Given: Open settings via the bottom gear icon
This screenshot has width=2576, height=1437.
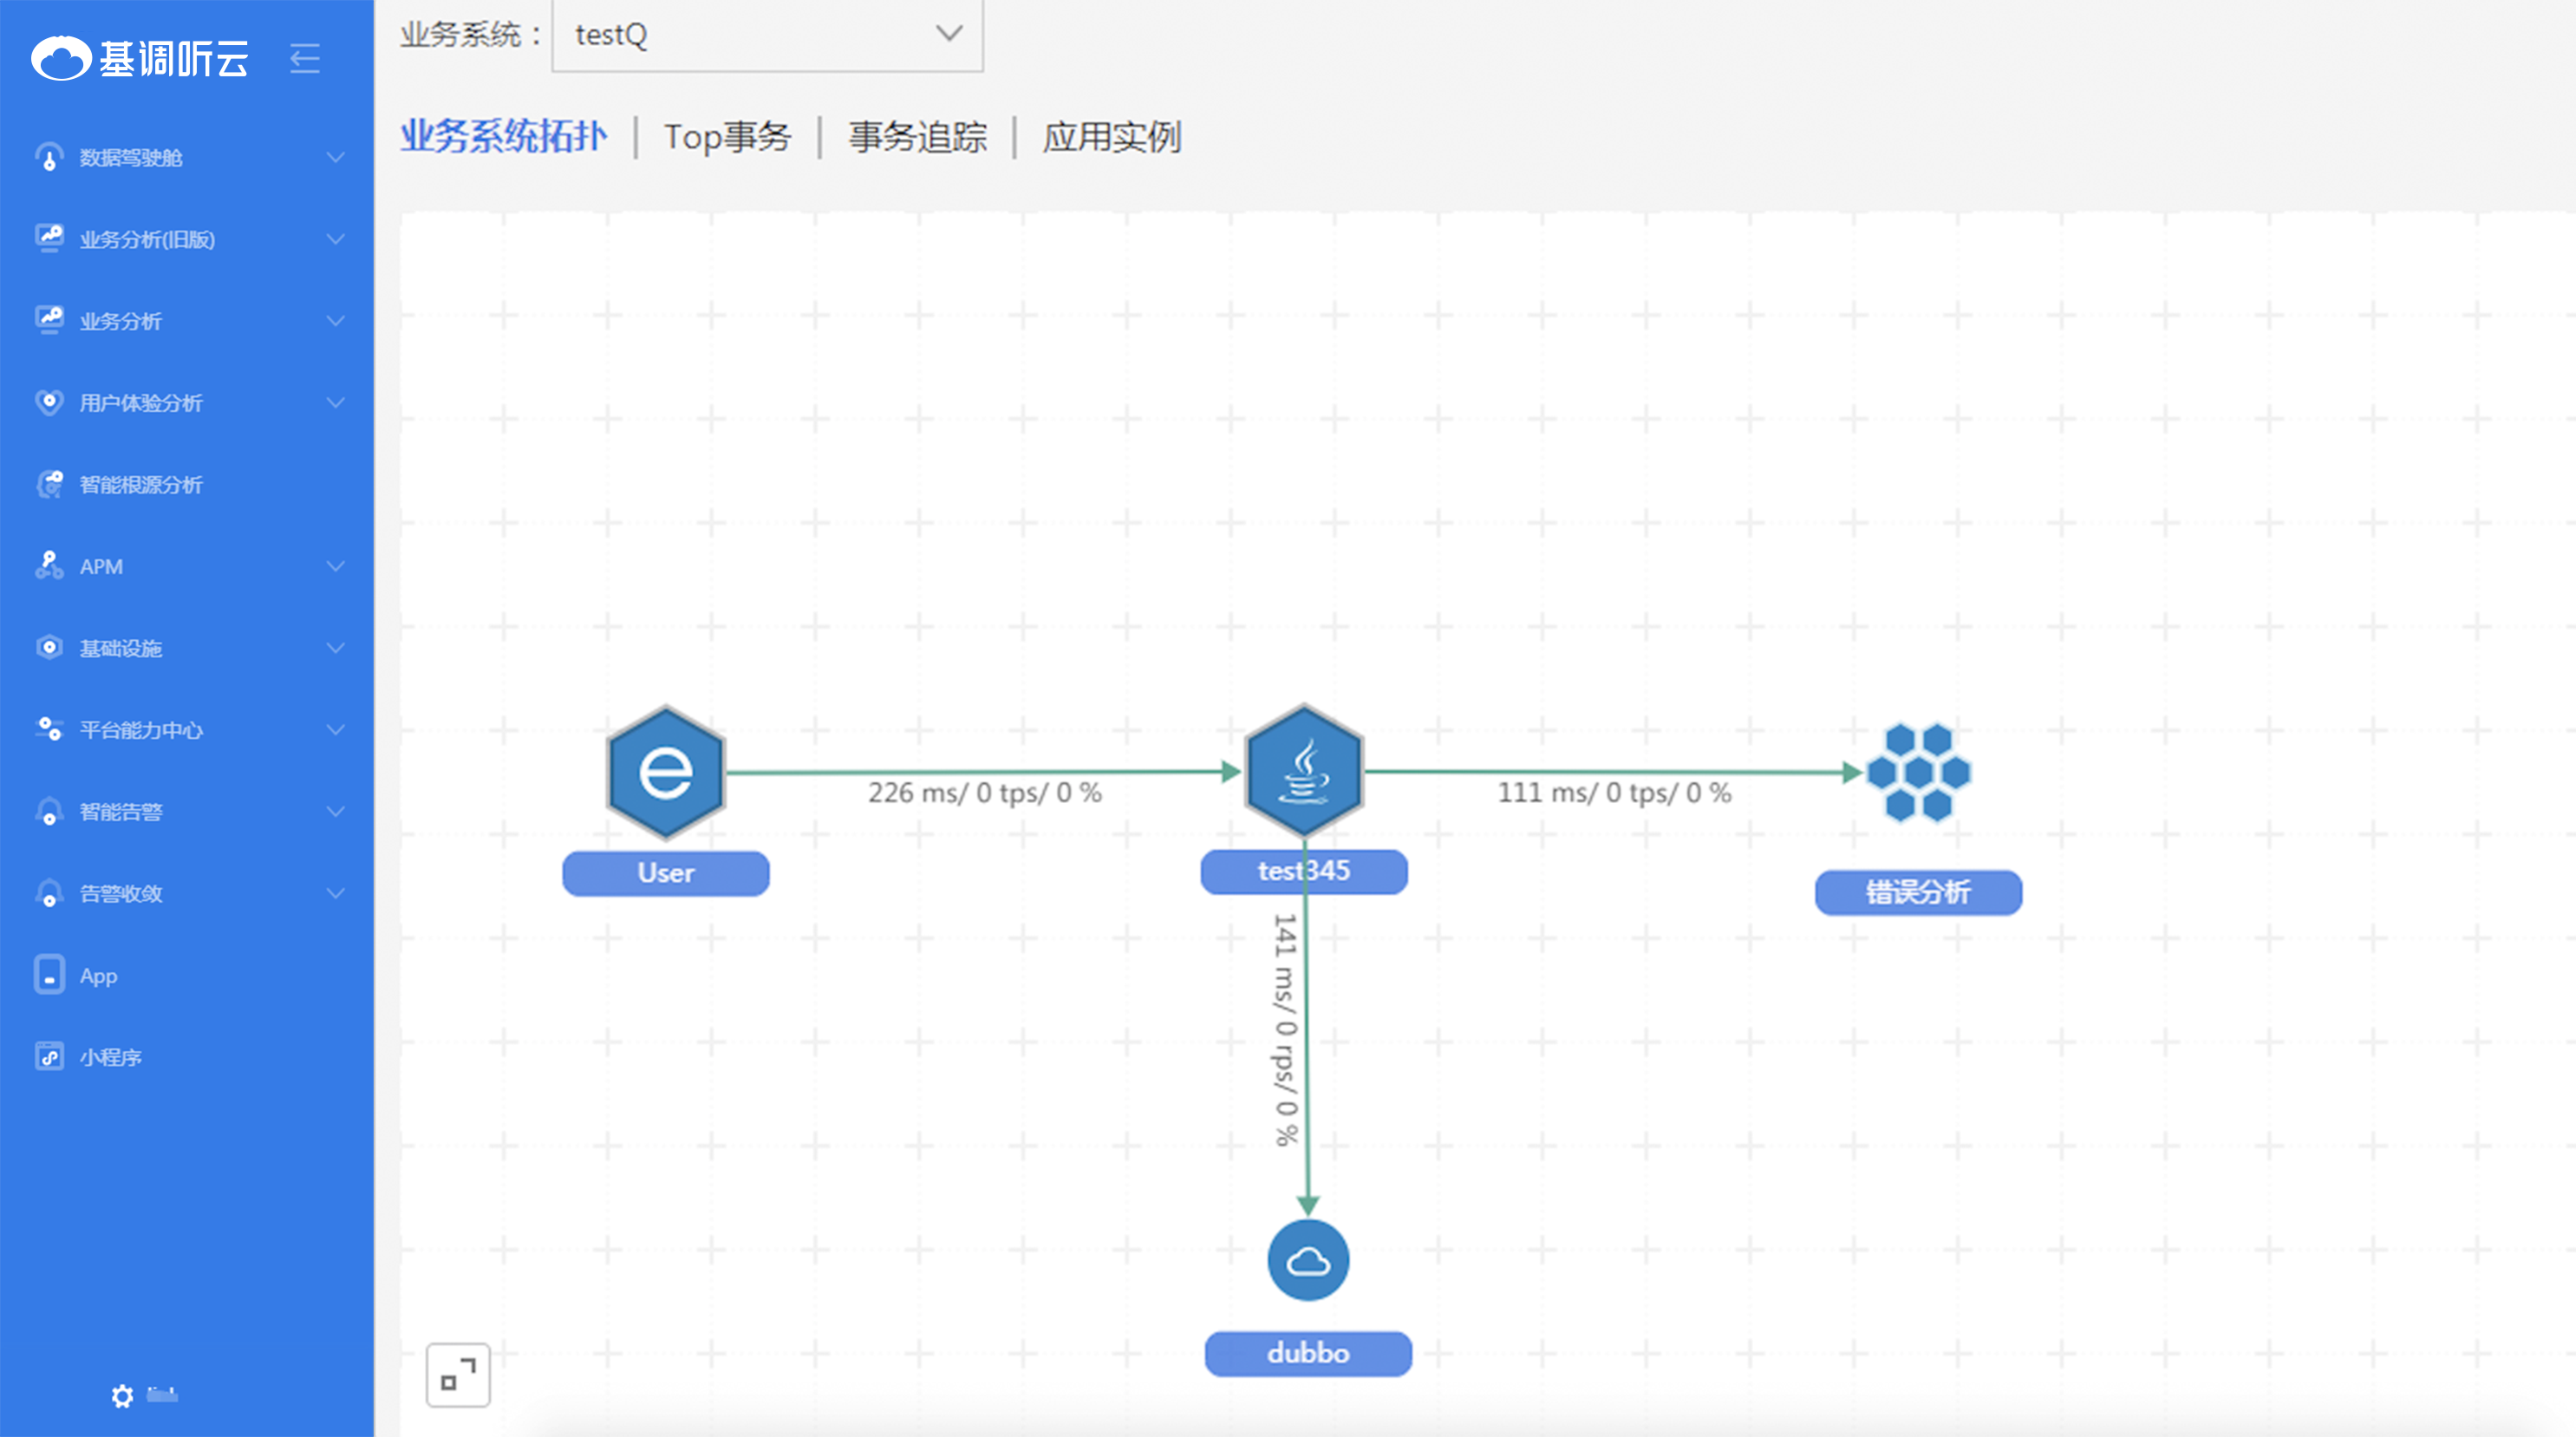Looking at the screenshot, I should point(122,1396).
